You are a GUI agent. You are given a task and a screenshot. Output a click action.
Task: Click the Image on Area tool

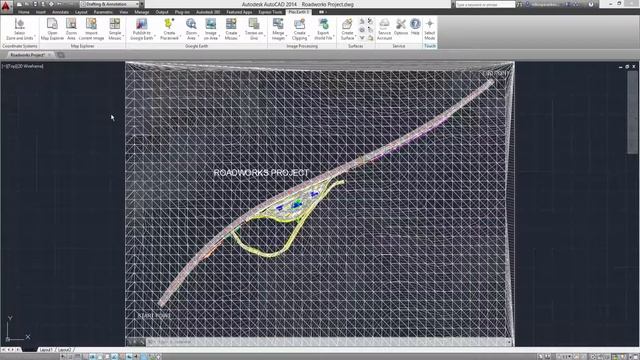pos(211,29)
